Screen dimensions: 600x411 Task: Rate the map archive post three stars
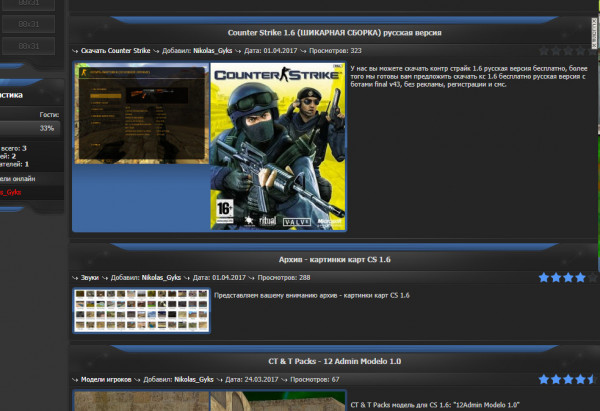568,277
